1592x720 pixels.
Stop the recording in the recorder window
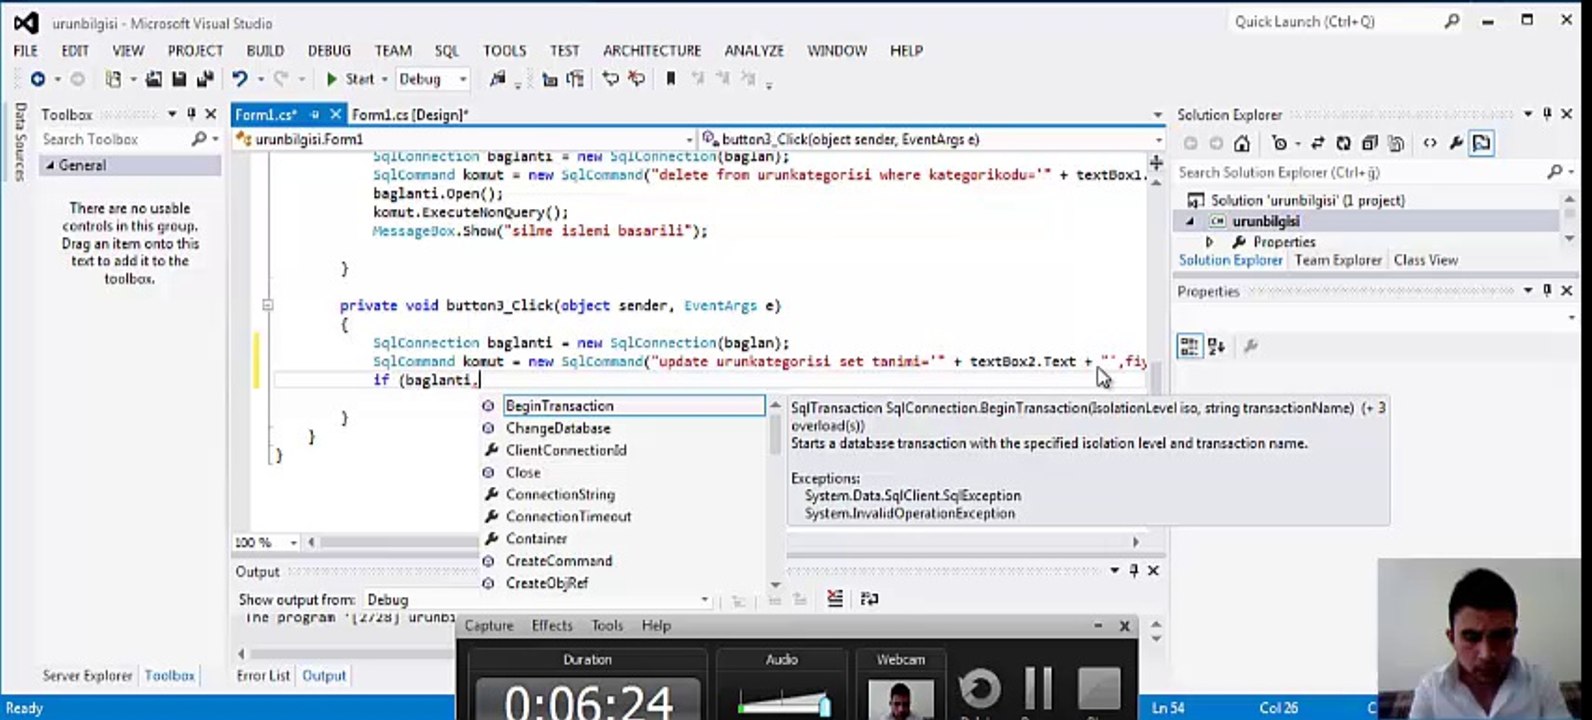(x=1098, y=690)
